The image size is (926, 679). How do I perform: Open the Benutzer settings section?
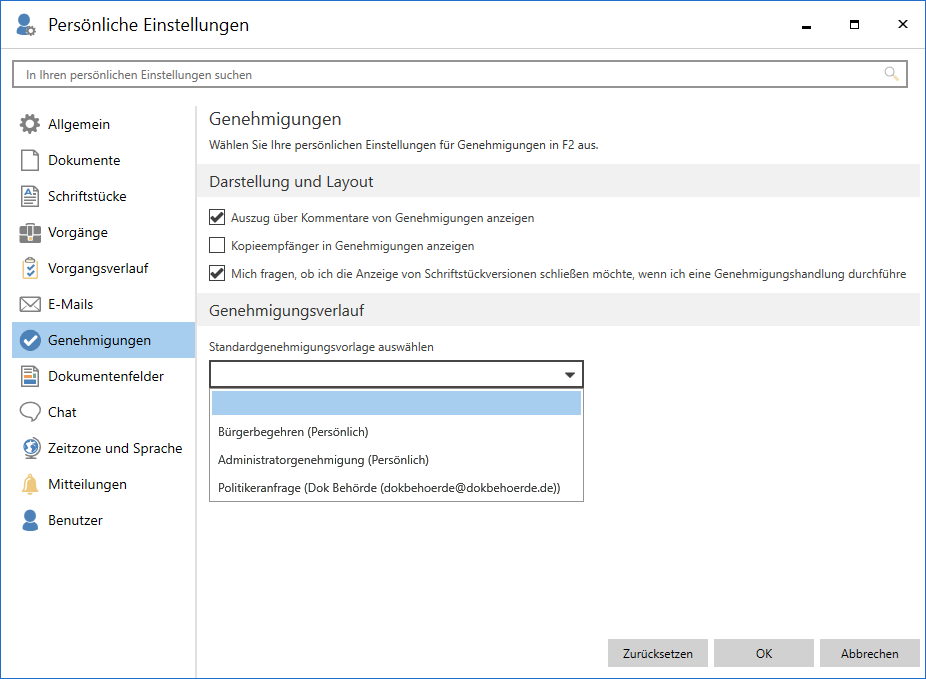pyautogui.click(x=75, y=521)
